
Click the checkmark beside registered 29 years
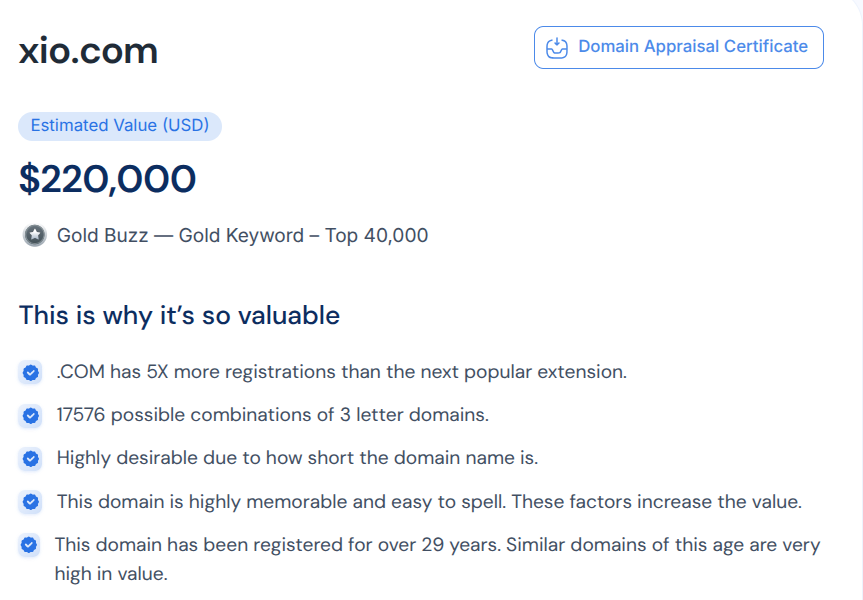pos(30,546)
